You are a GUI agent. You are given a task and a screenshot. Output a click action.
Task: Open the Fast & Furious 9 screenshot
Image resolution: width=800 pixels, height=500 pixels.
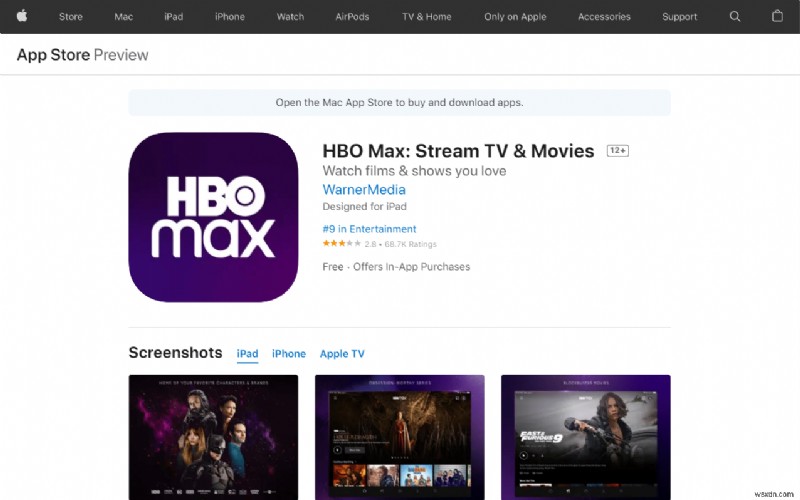586,437
